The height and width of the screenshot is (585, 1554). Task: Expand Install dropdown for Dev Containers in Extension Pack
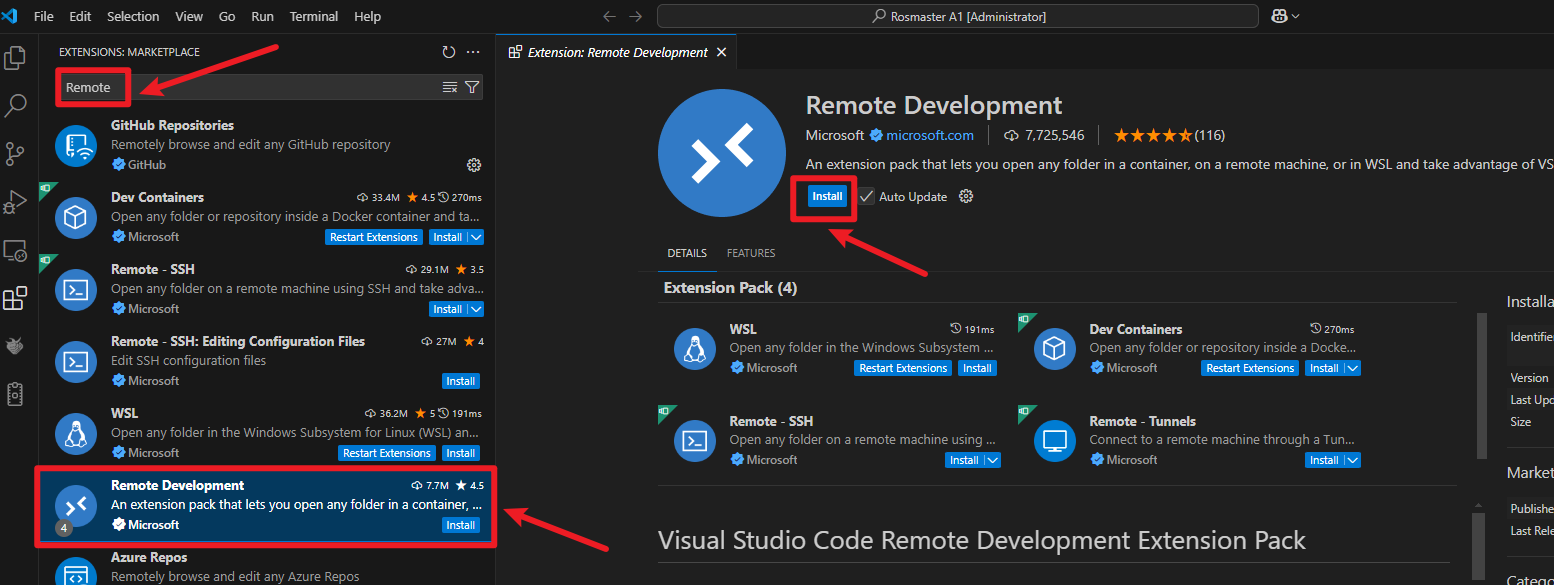click(x=1353, y=368)
